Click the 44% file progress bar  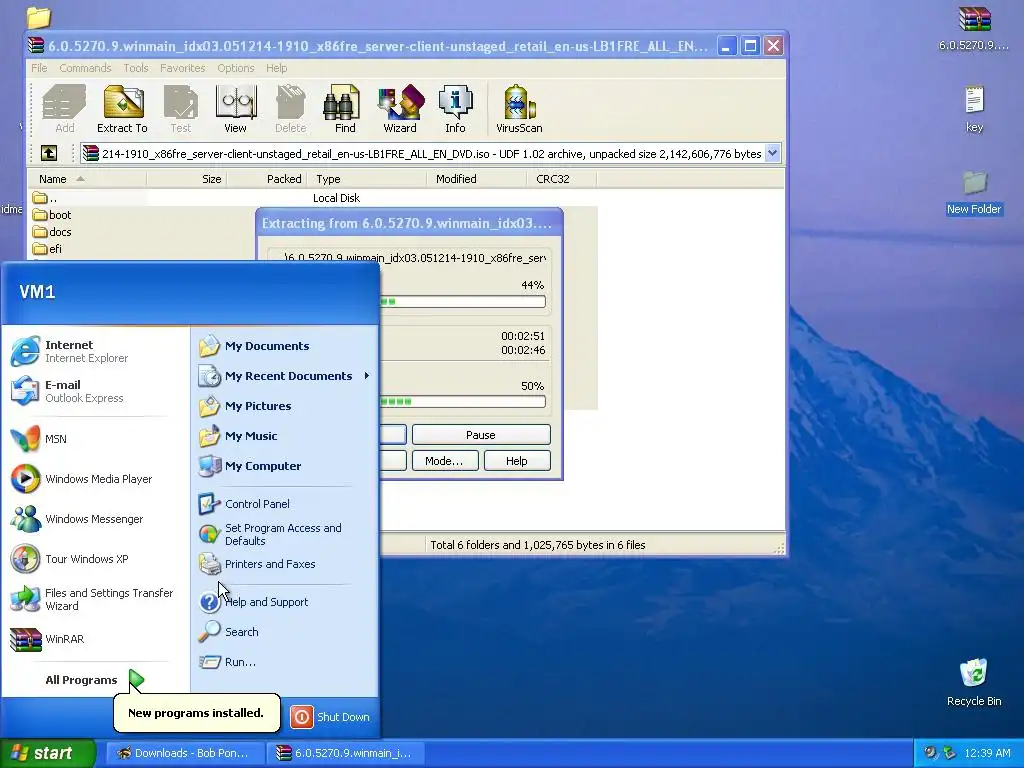pos(462,302)
